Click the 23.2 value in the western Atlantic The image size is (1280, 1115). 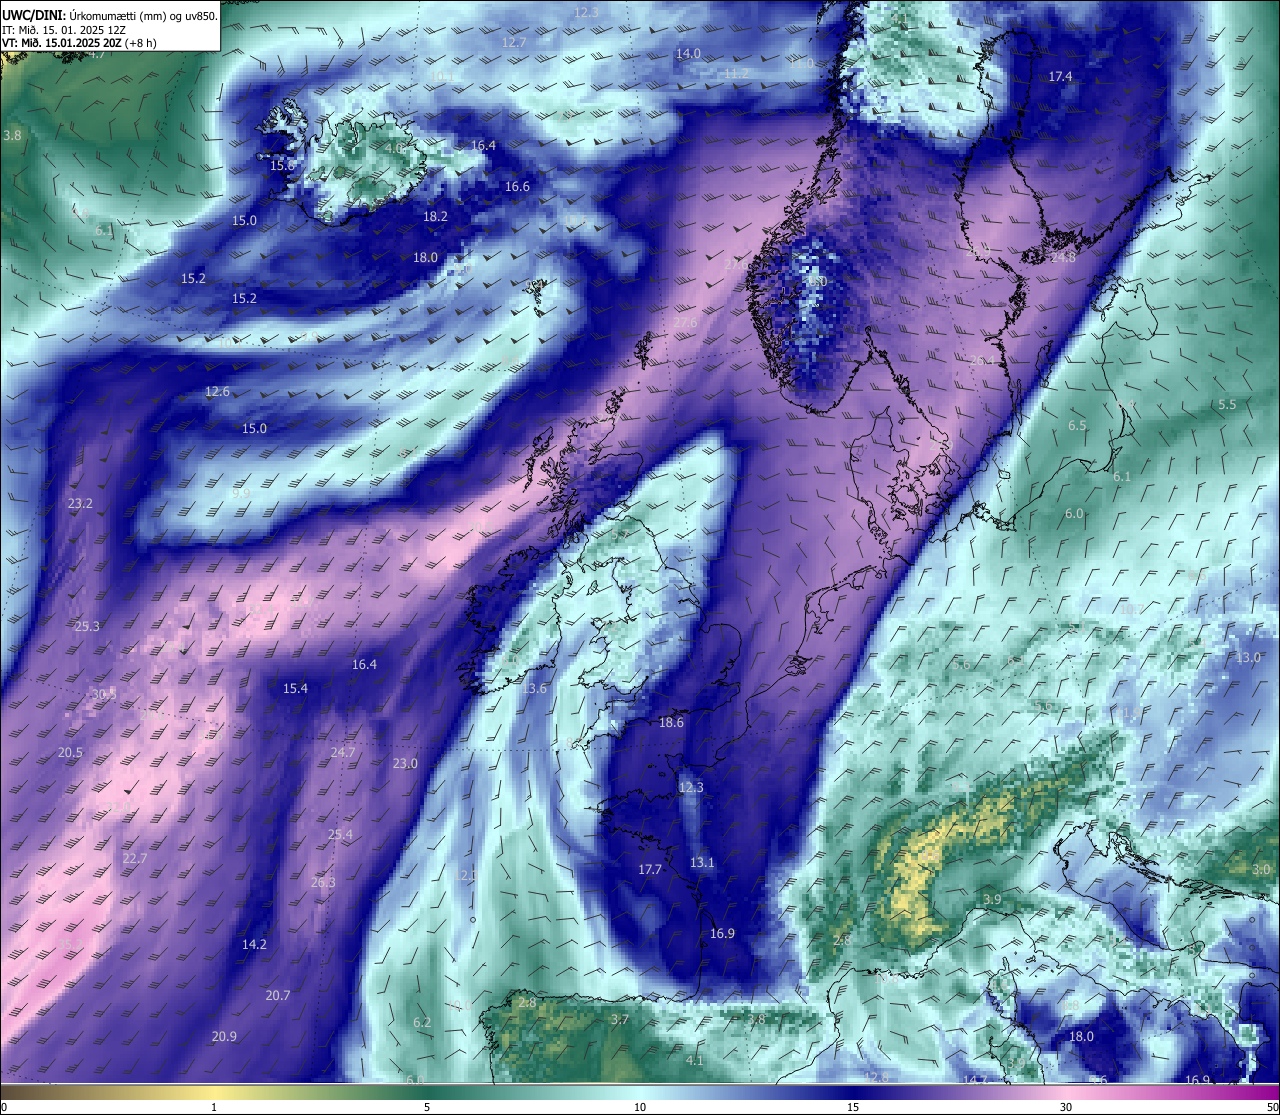click(80, 504)
